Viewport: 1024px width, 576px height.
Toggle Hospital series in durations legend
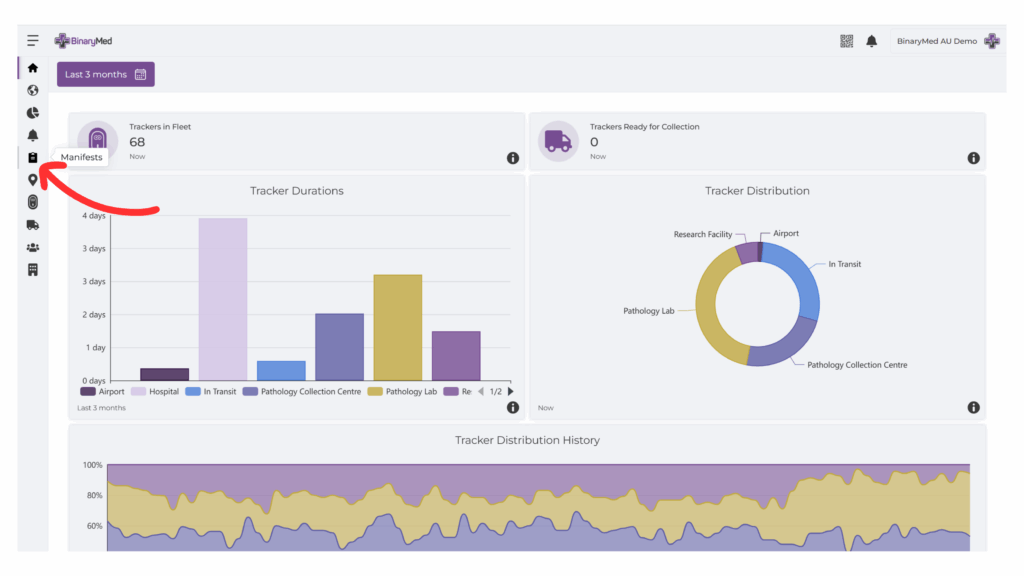point(156,392)
